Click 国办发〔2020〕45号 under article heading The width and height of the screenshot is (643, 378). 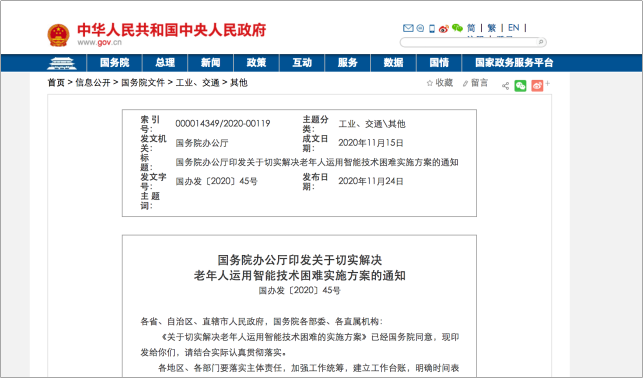[299, 291]
